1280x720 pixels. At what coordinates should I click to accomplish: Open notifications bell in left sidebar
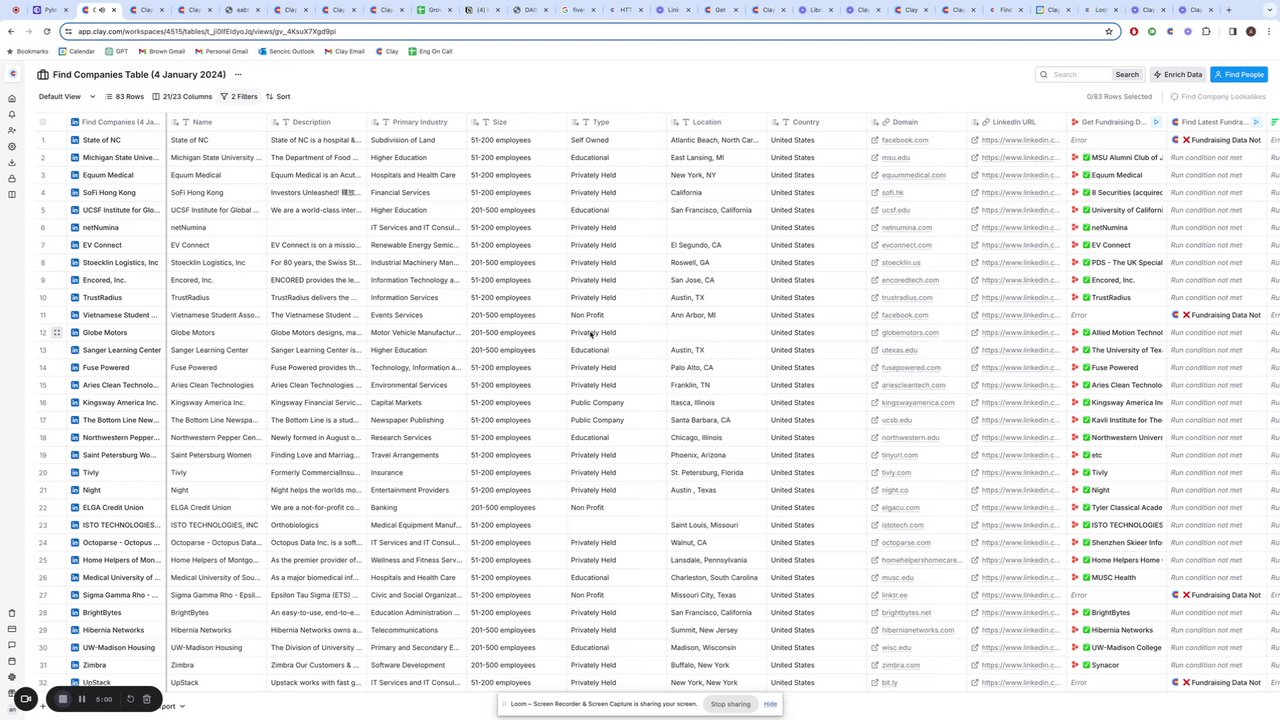pos(12,114)
